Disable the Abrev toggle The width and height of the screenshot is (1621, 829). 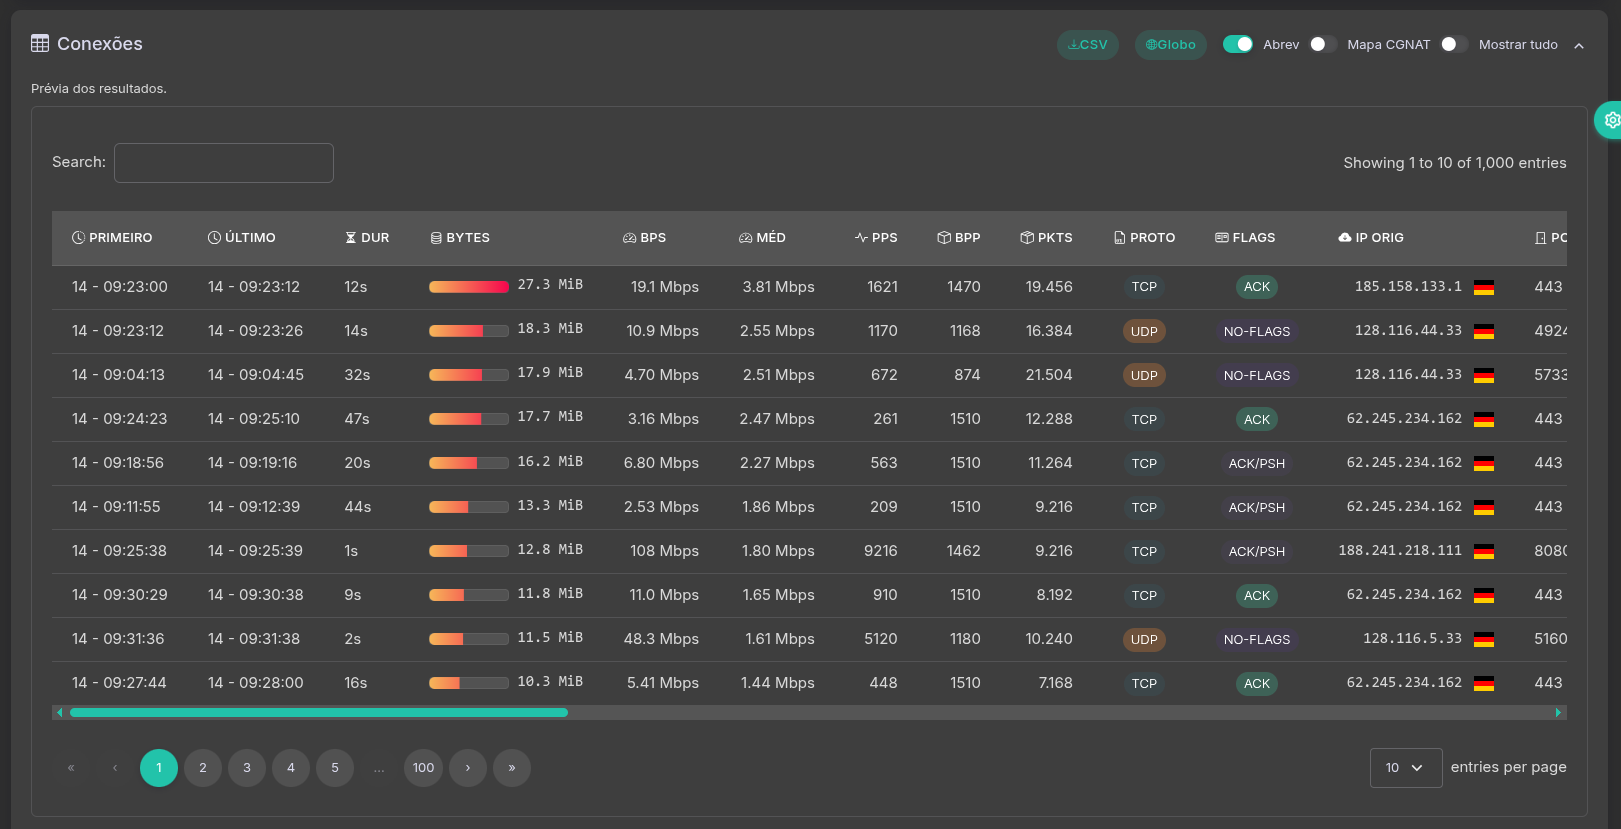click(1238, 44)
